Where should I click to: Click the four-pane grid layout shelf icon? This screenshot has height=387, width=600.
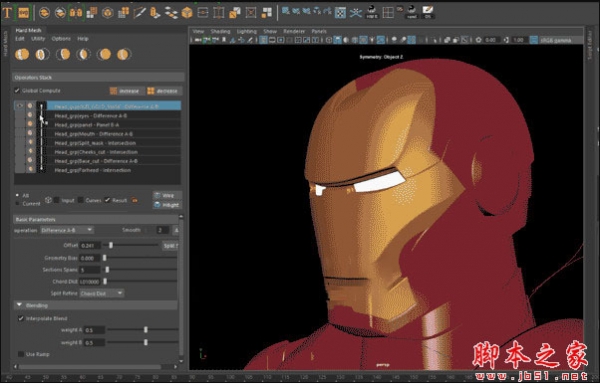(388, 13)
